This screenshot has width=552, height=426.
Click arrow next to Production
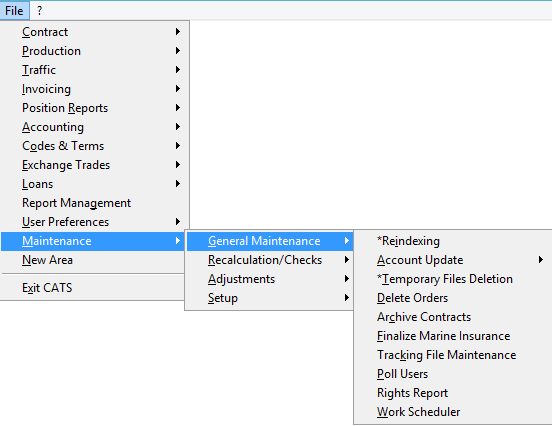point(178,51)
